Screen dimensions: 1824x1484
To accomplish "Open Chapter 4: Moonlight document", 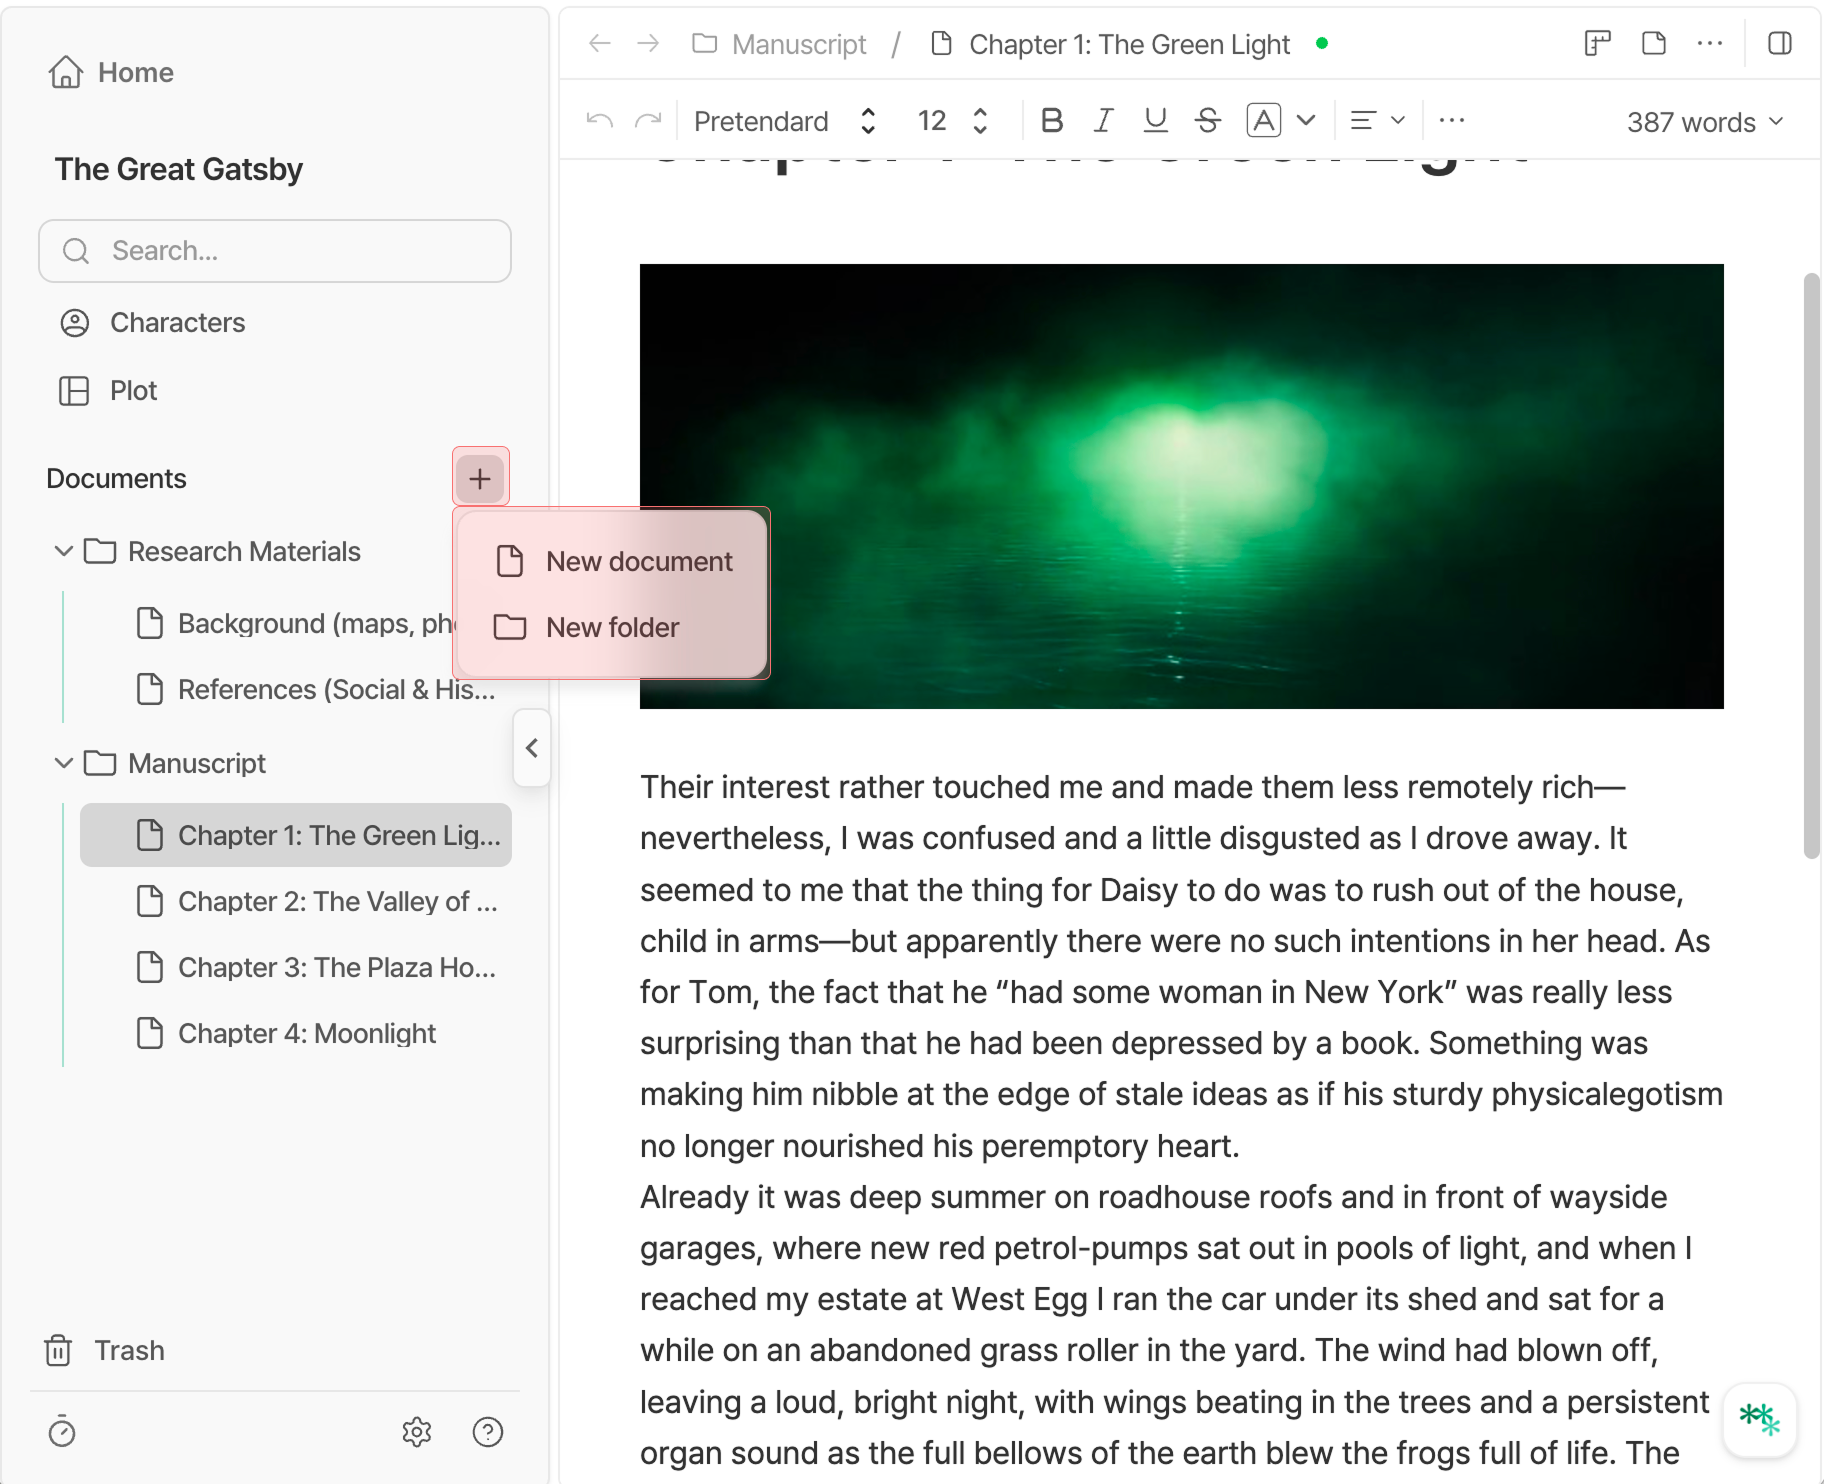I will coord(296,1033).
